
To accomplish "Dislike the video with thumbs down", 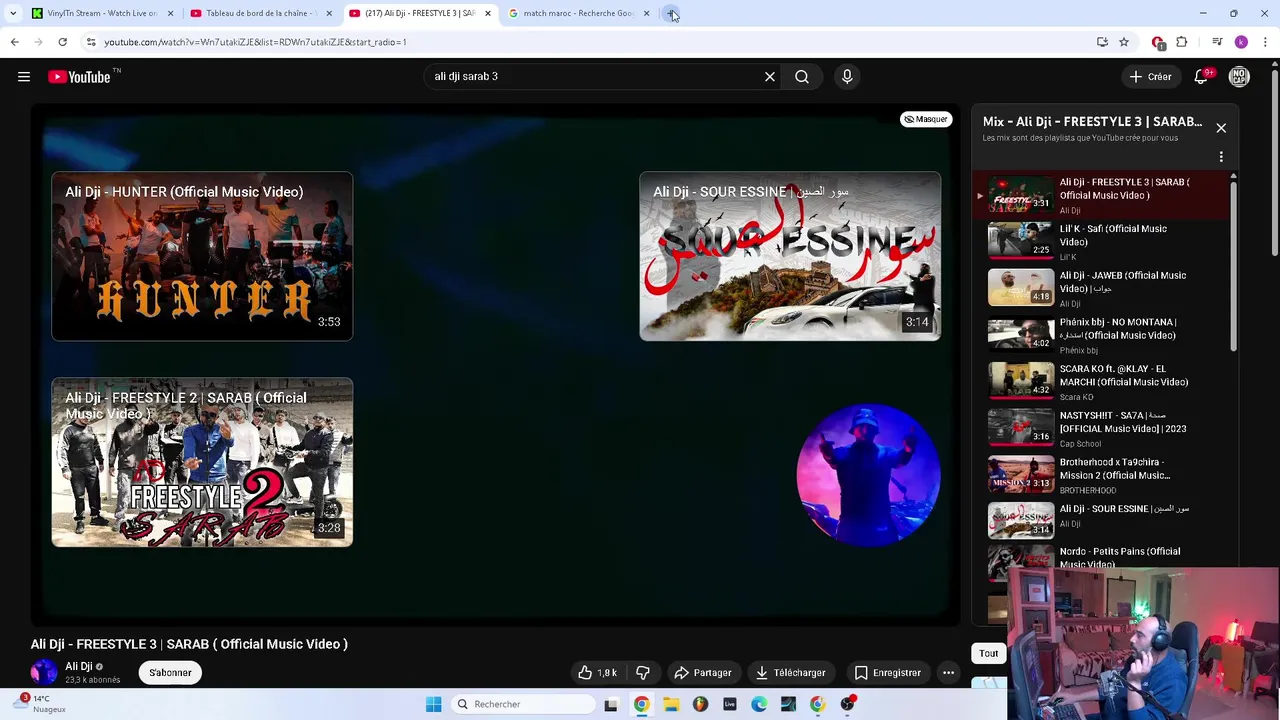I will coord(643,673).
